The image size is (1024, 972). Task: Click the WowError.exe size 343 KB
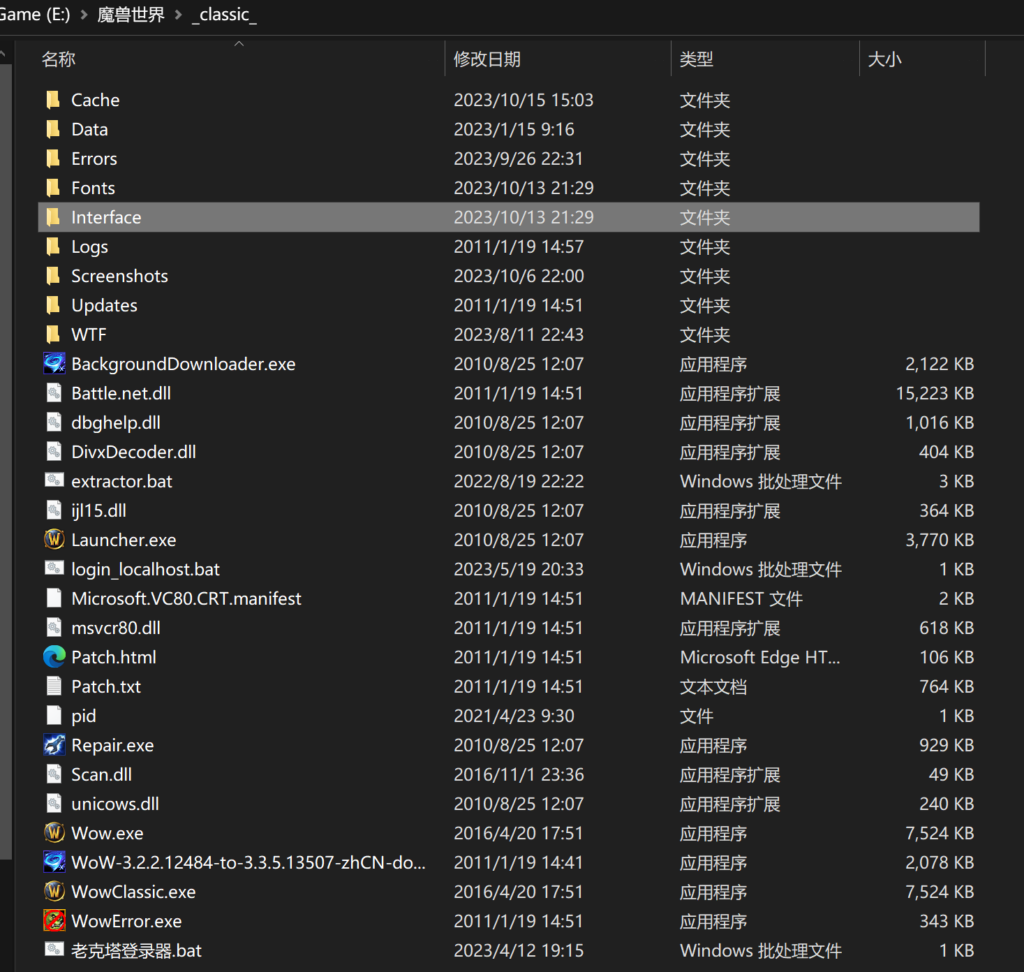(x=946, y=921)
